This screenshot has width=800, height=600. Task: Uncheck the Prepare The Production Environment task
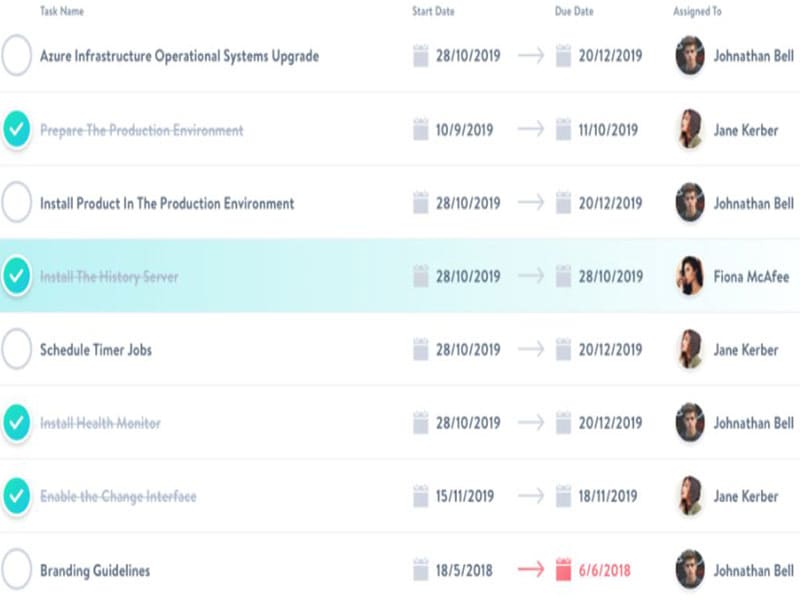pos(17,130)
